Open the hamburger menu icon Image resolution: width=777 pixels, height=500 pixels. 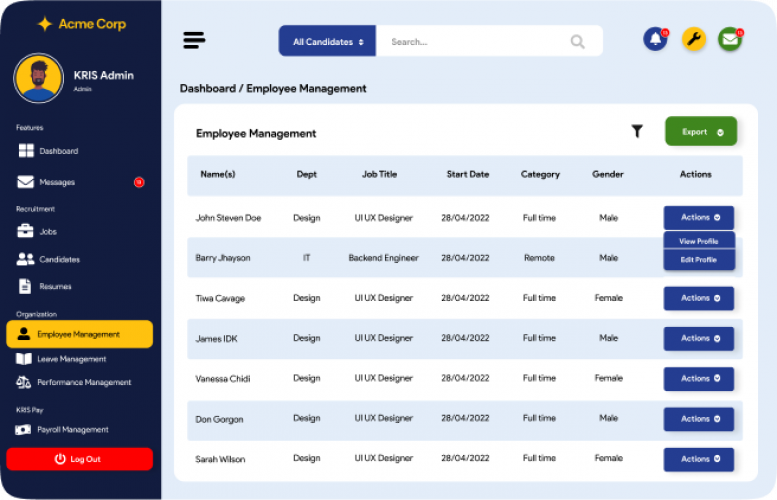click(x=194, y=40)
